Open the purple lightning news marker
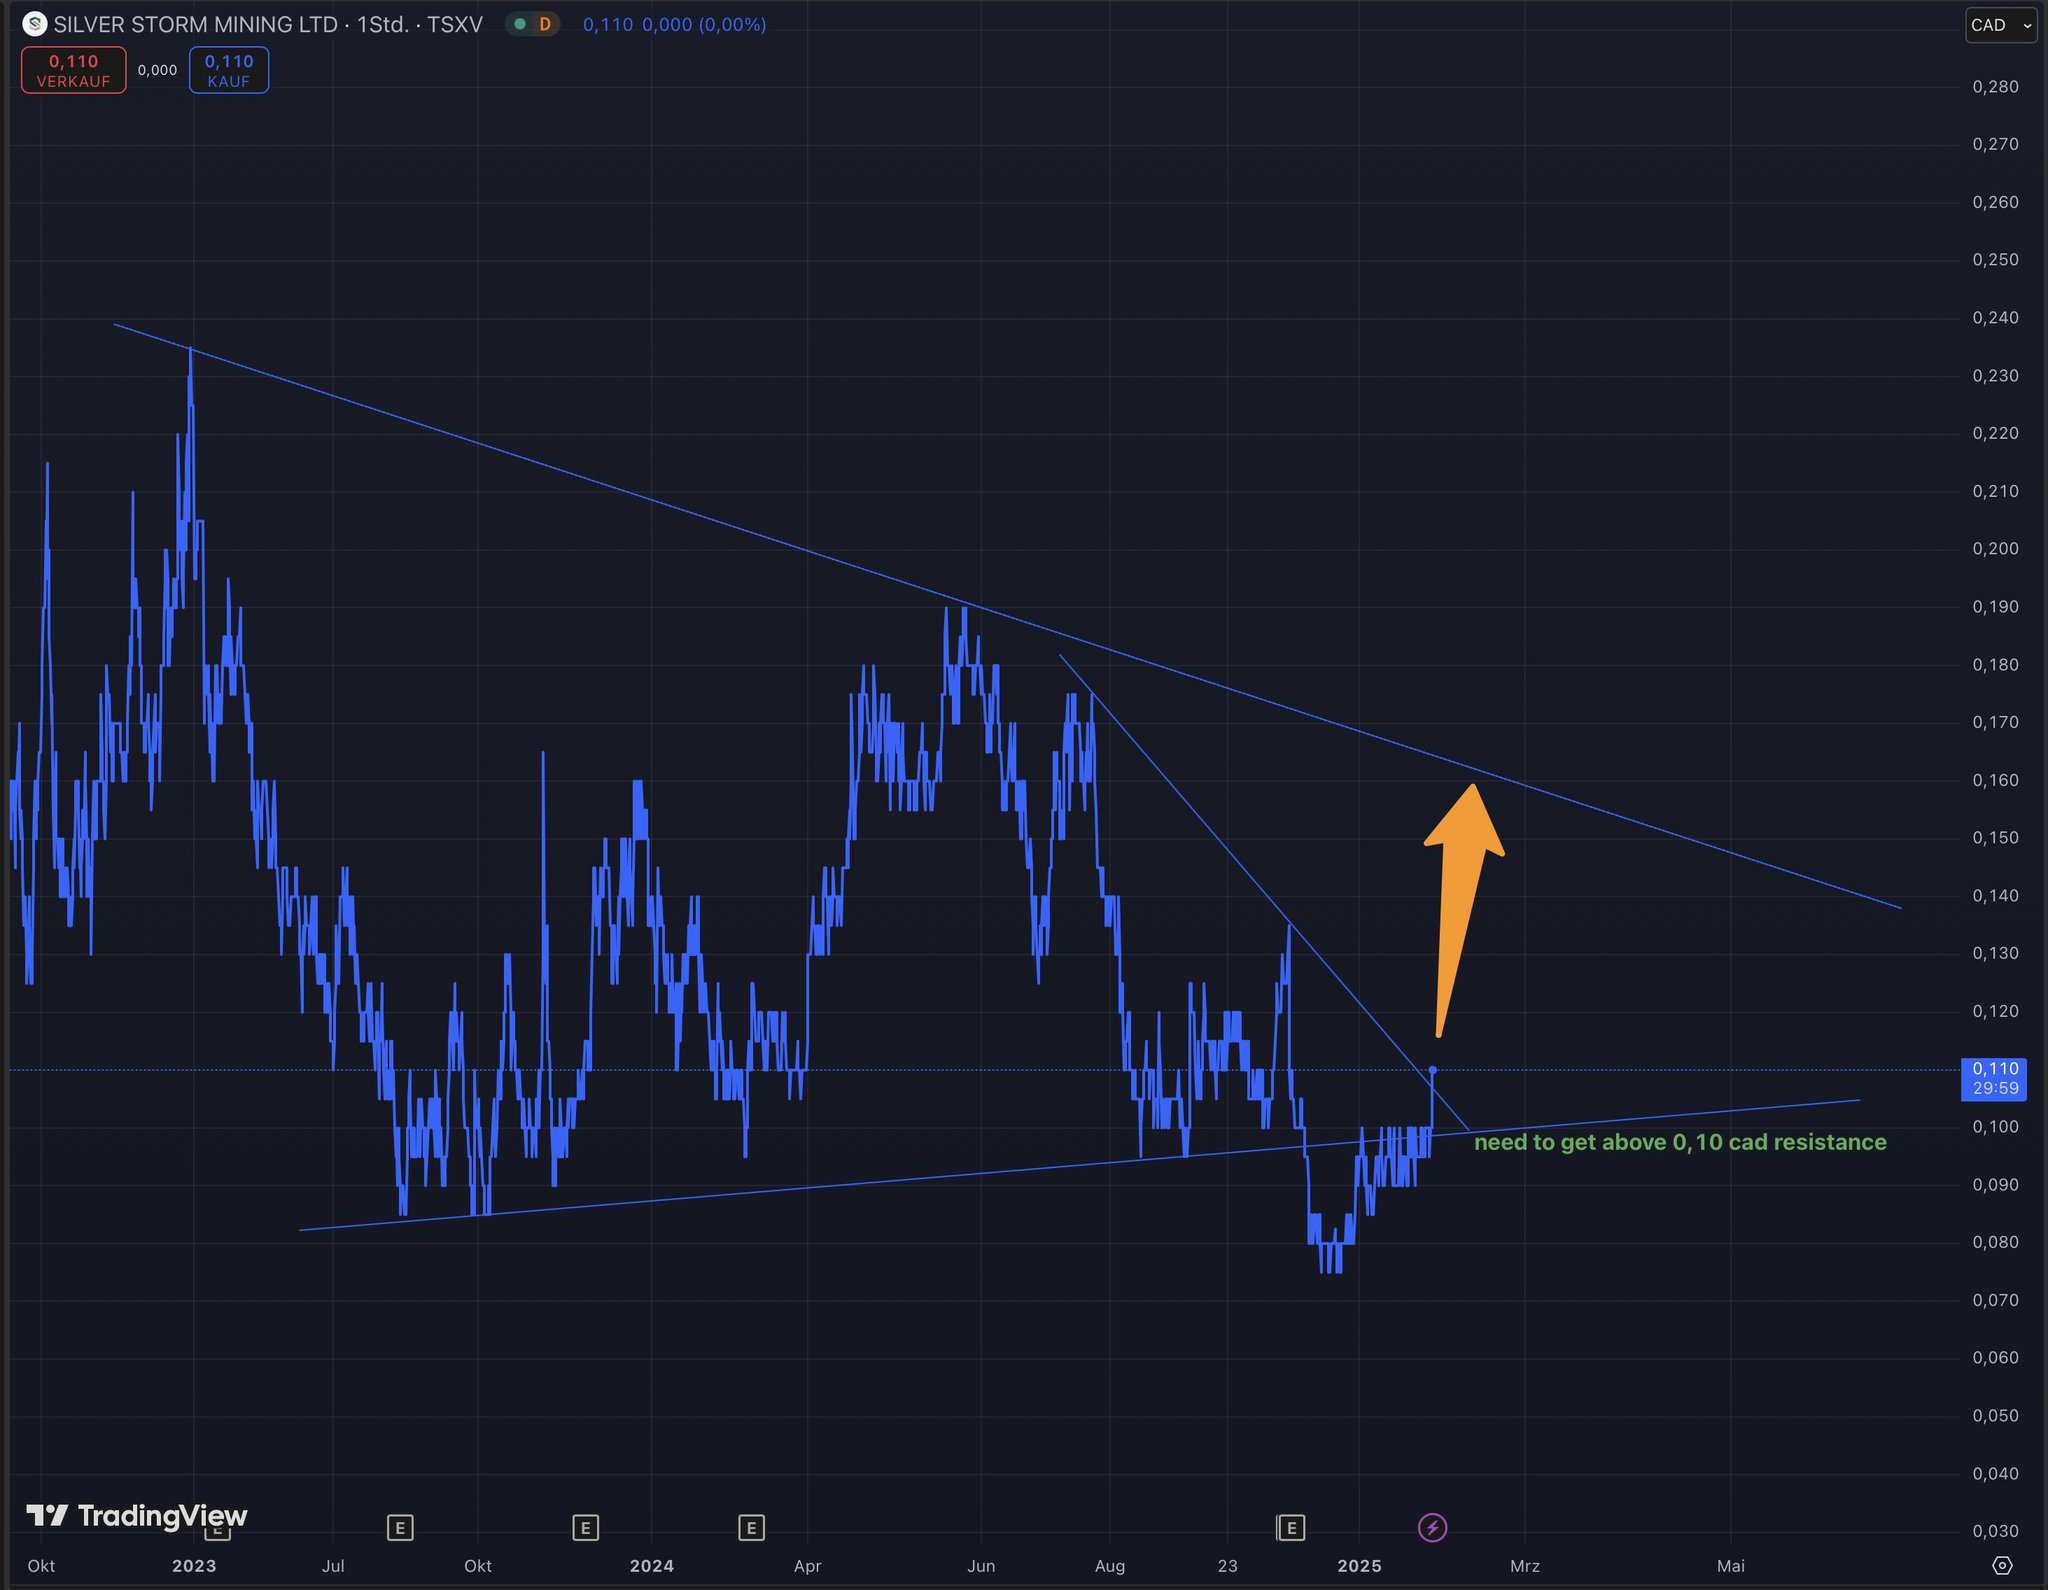The width and height of the screenshot is (2048, 1590). click(1432, 1527)
